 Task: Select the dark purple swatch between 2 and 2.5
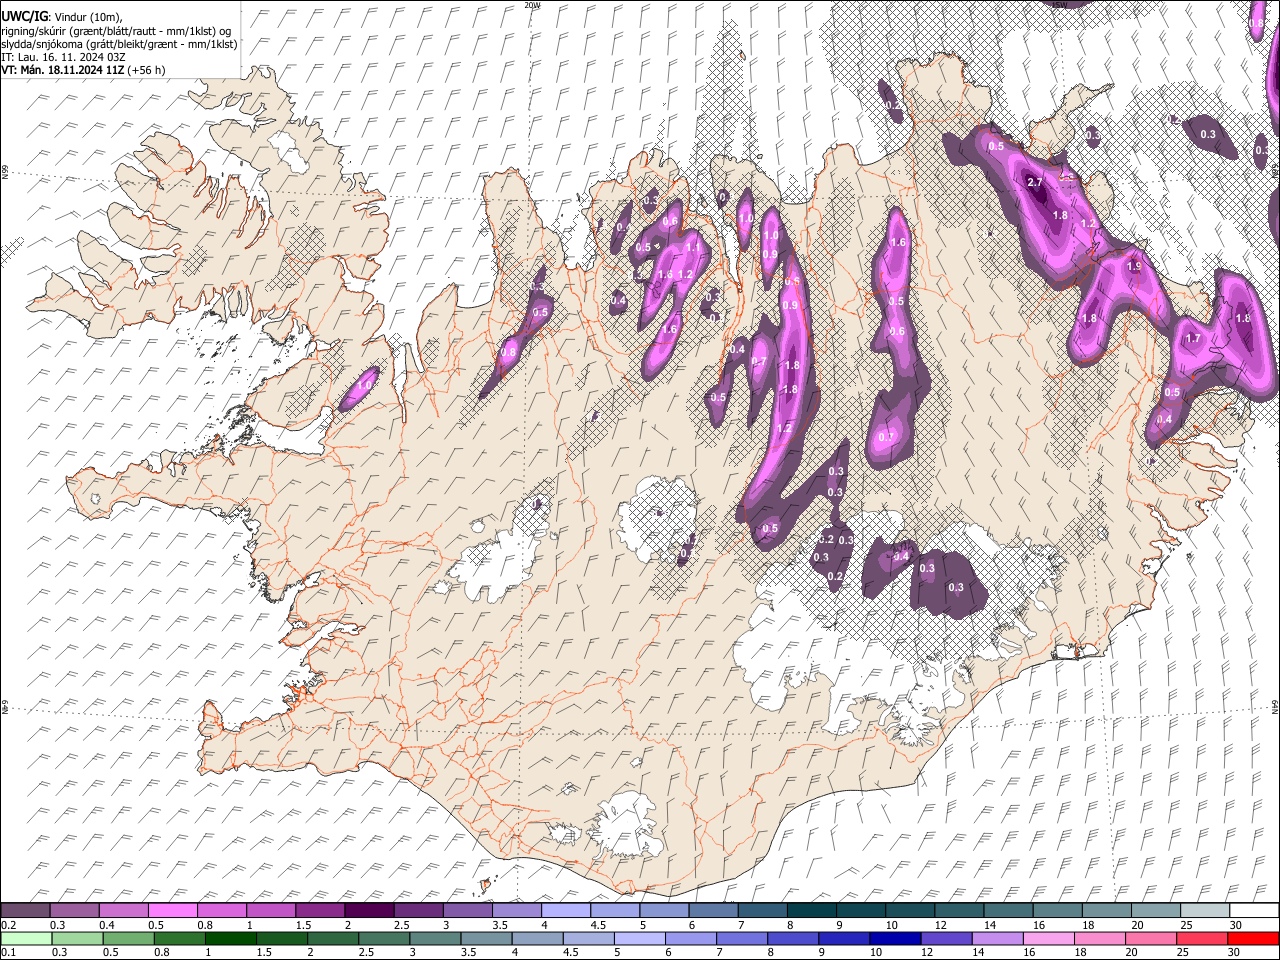tap(368, 910)
